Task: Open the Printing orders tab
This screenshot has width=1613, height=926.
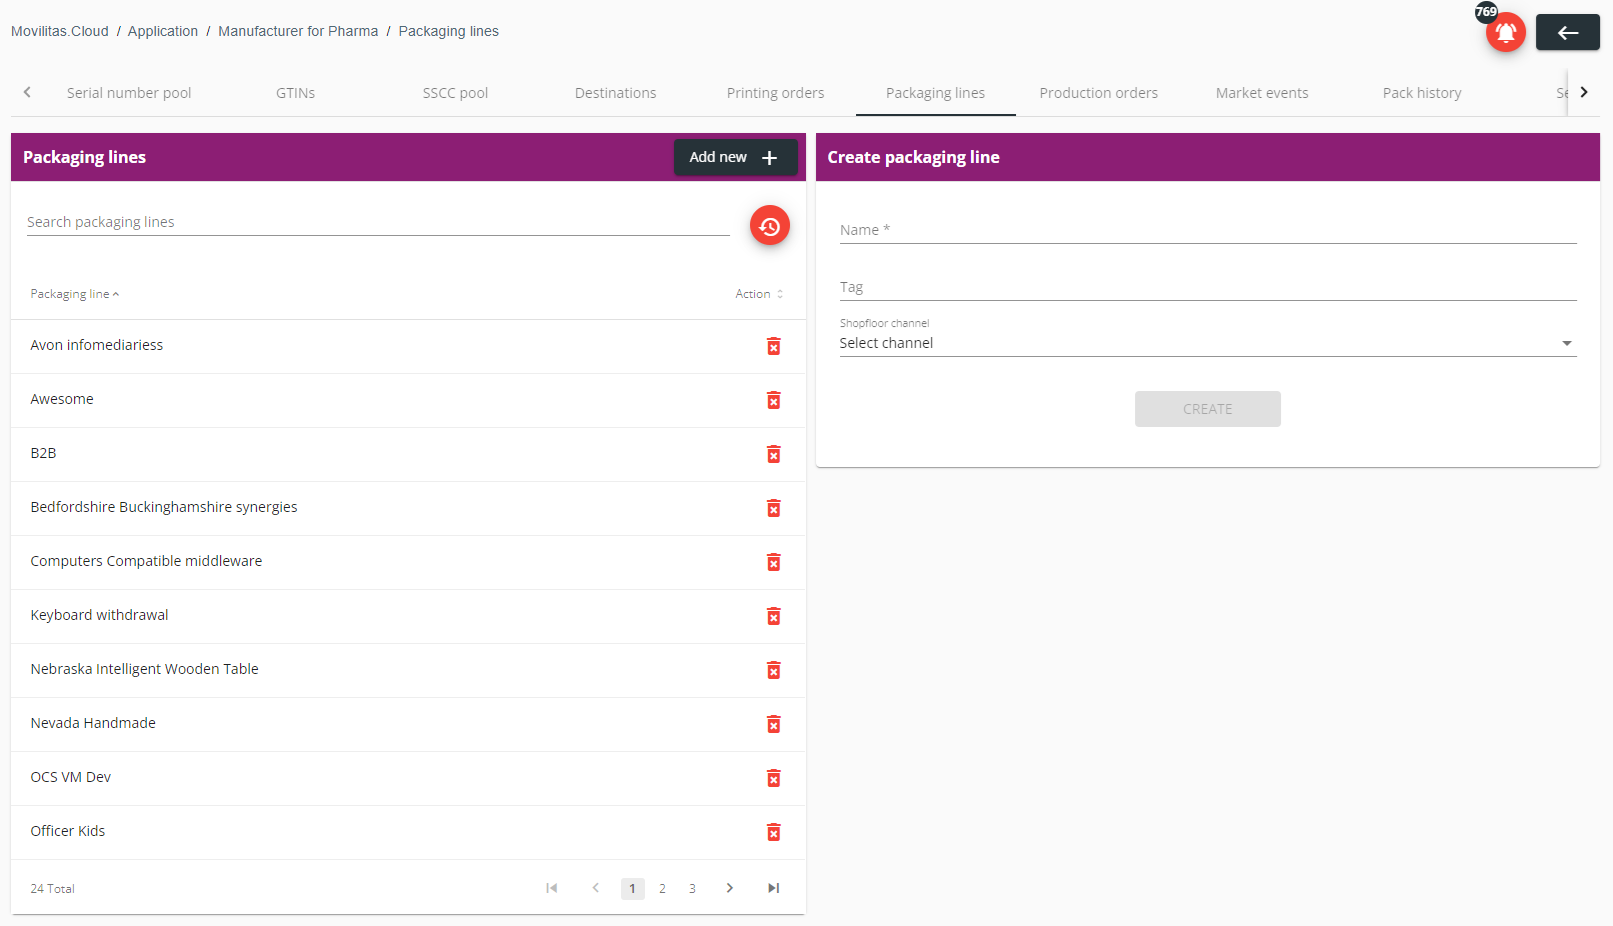Action: (776, 93)
